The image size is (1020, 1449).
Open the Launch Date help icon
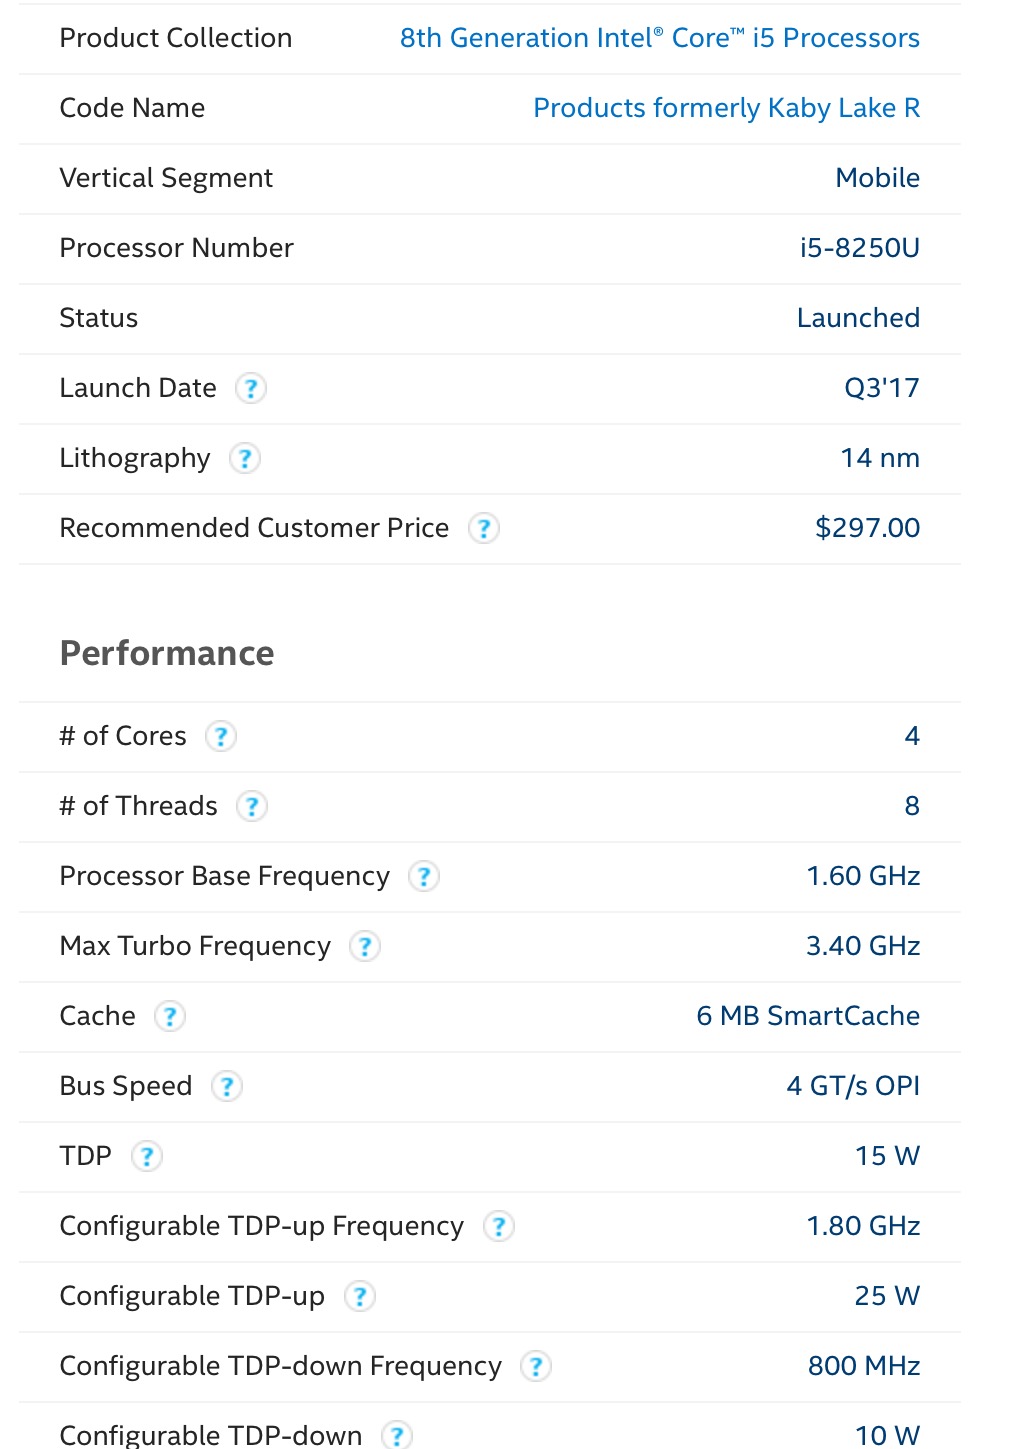(x=251, y=388)
